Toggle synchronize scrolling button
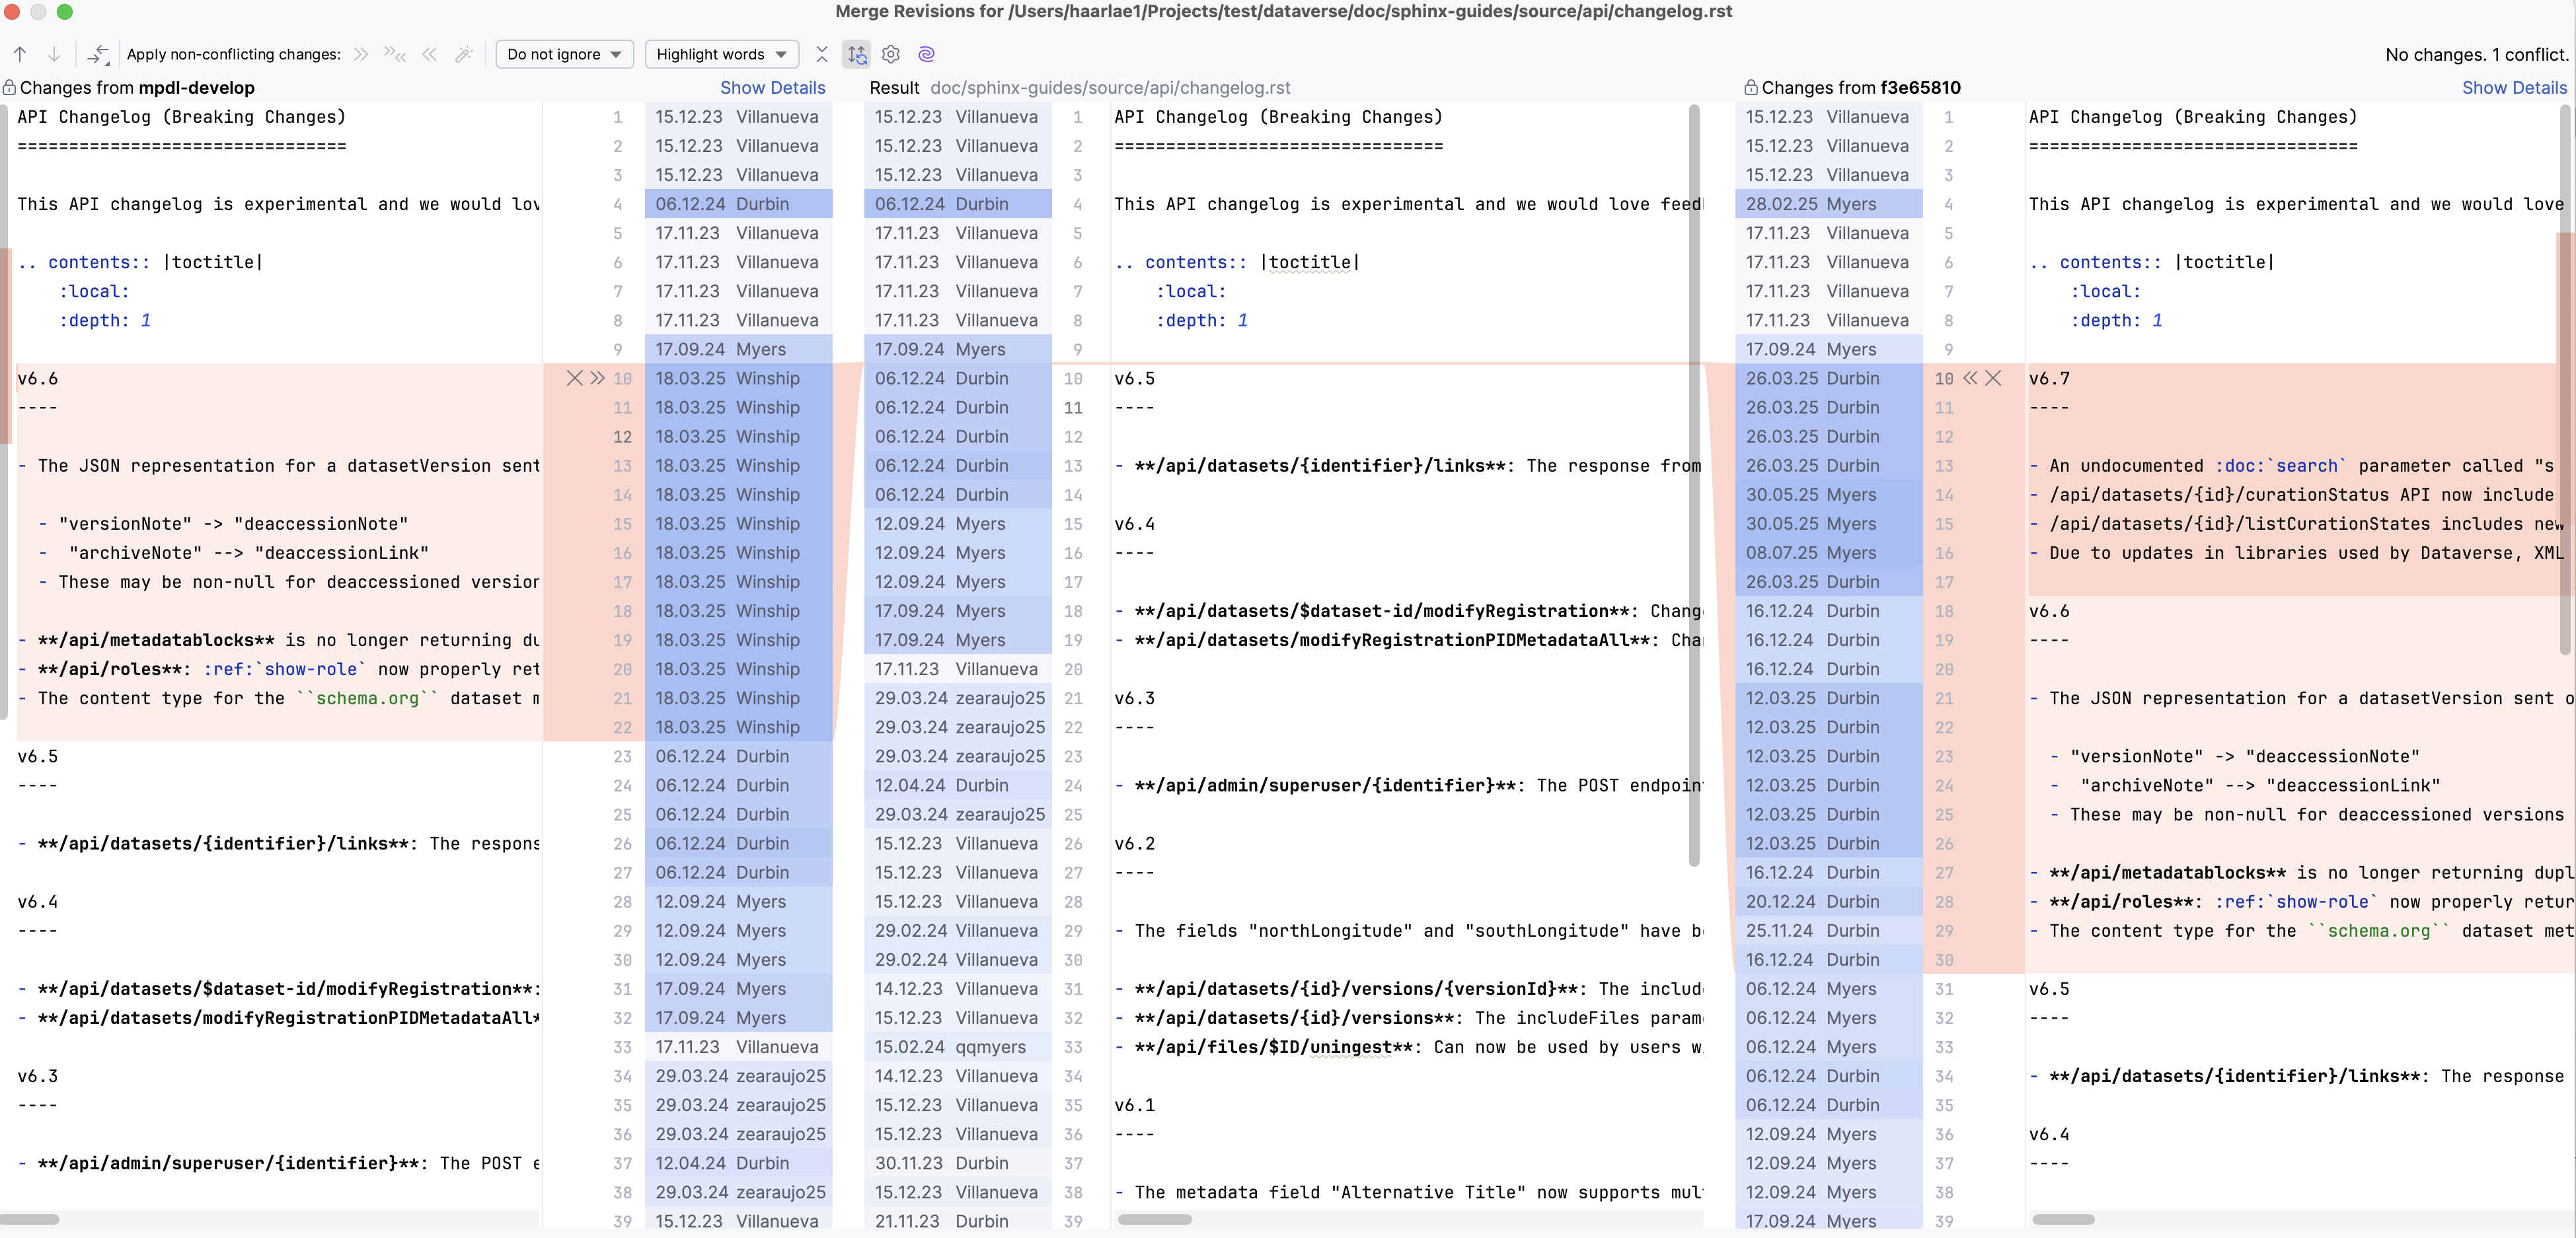 tap(857, 54)
